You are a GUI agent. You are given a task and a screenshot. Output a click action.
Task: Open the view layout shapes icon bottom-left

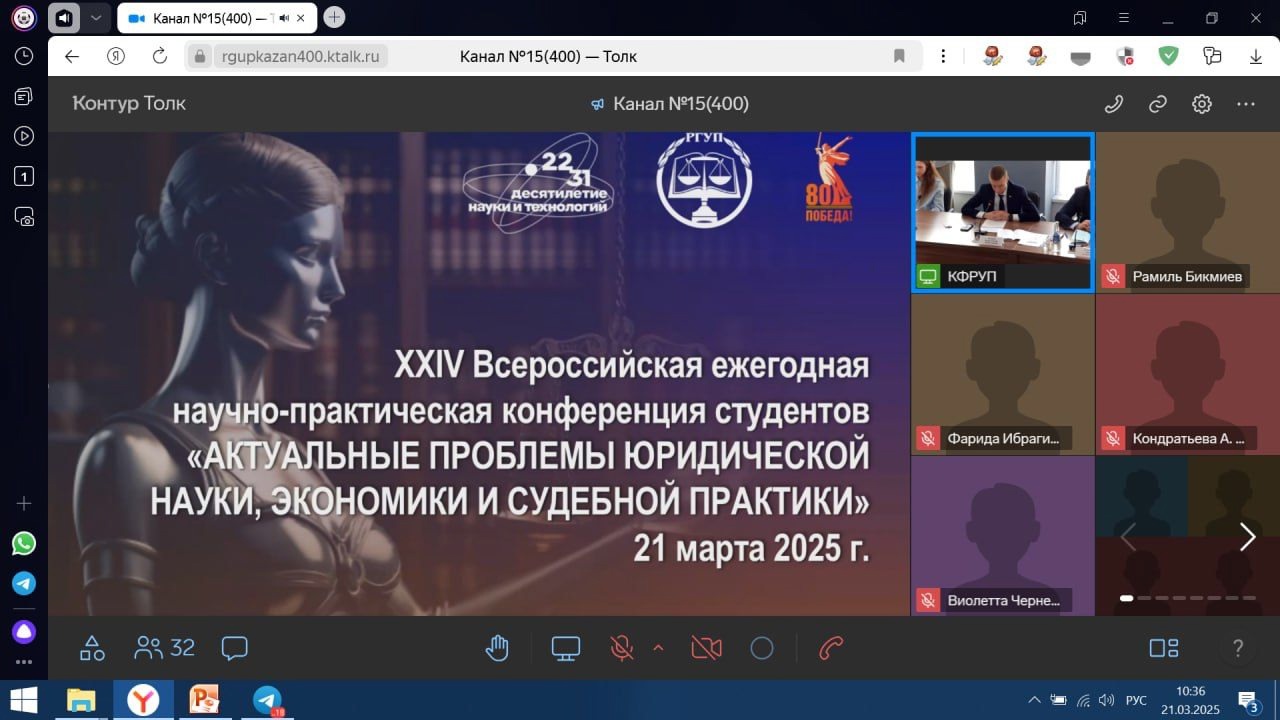pos(93,647)
